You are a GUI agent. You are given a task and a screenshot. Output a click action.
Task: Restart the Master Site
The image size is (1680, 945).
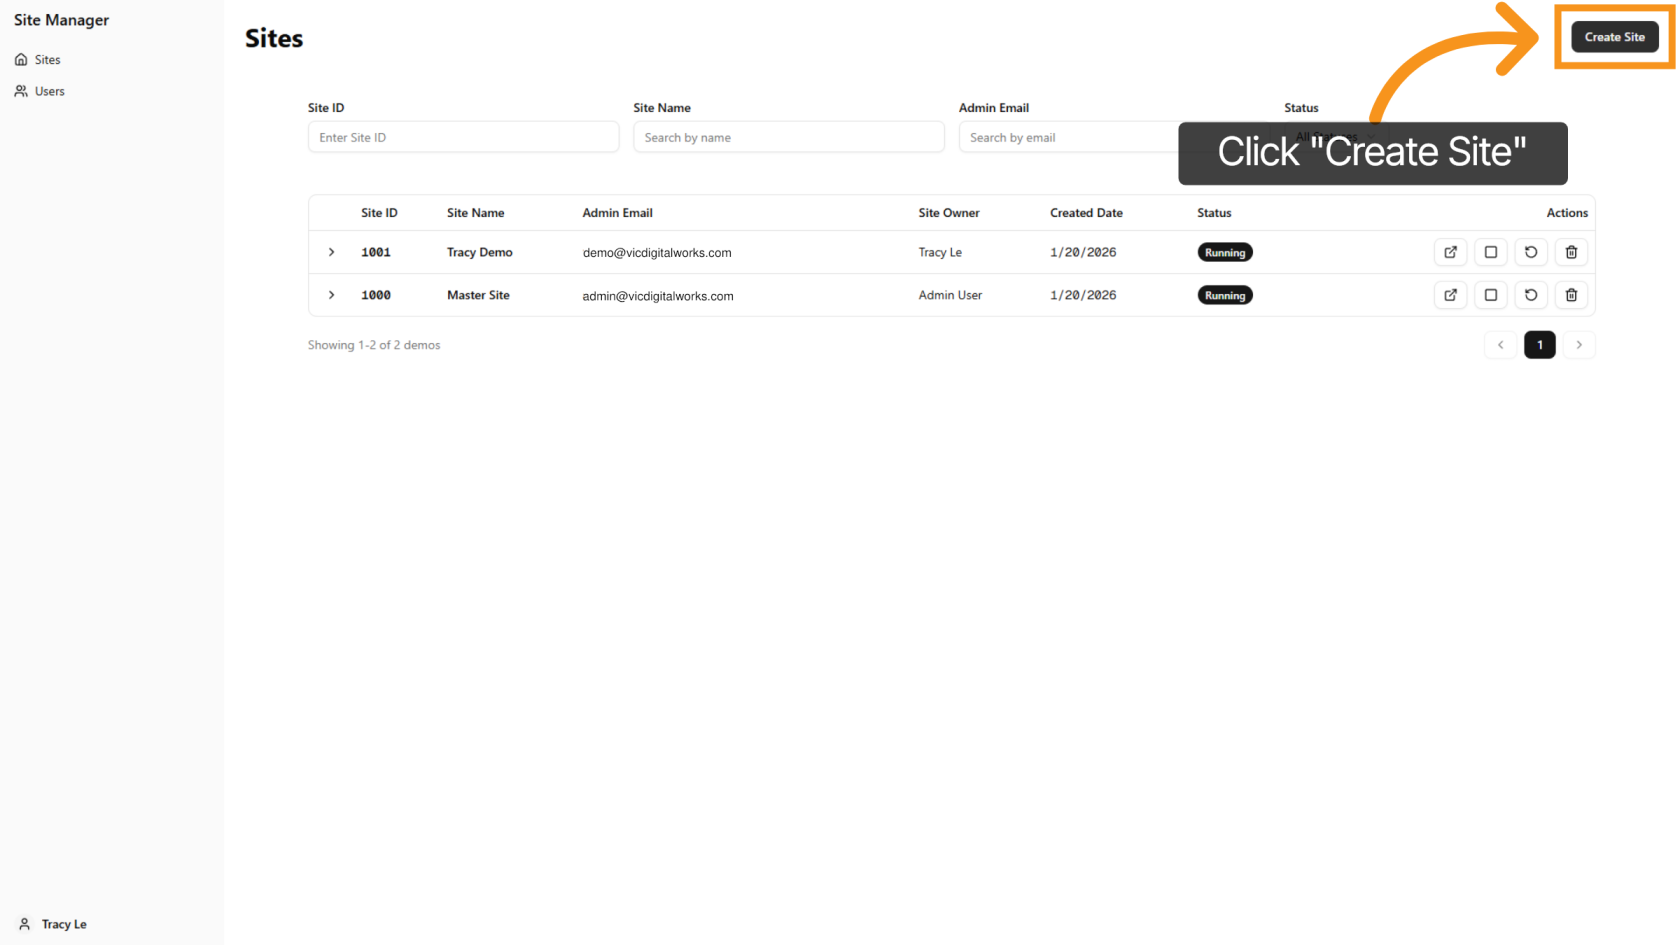[x=1531, y=295]
